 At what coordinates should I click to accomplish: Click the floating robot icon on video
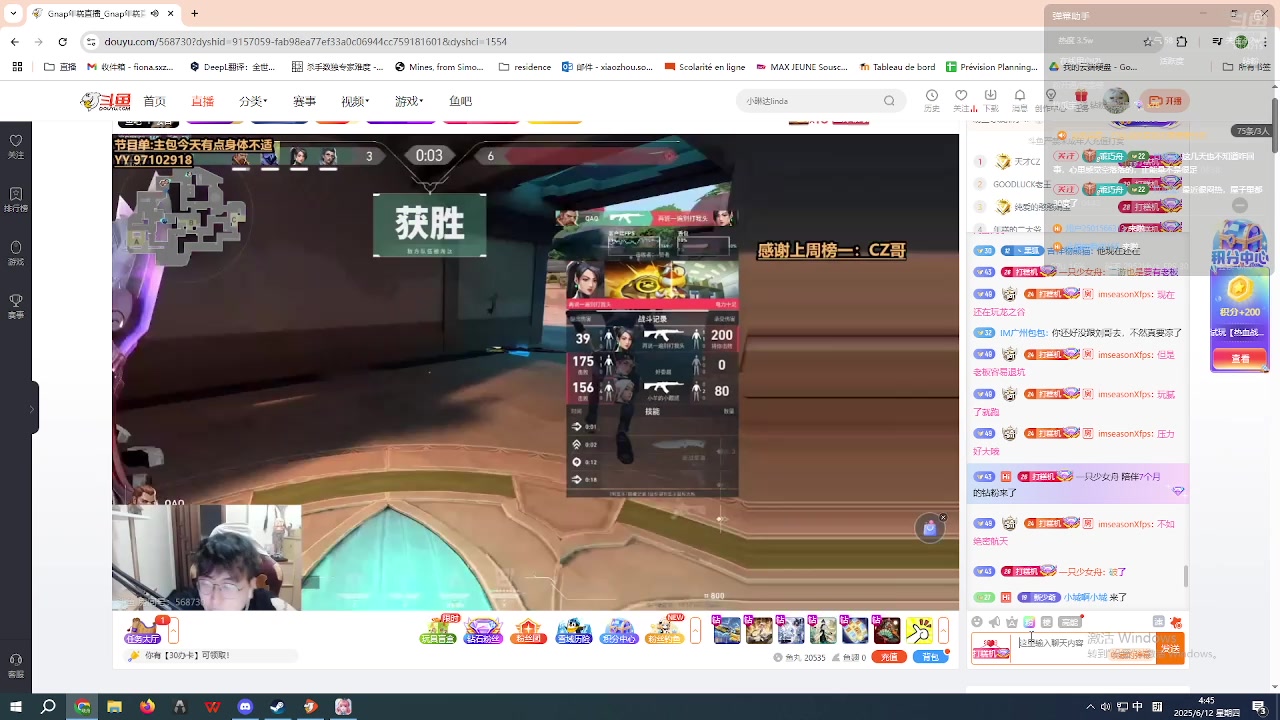(929, 529)
